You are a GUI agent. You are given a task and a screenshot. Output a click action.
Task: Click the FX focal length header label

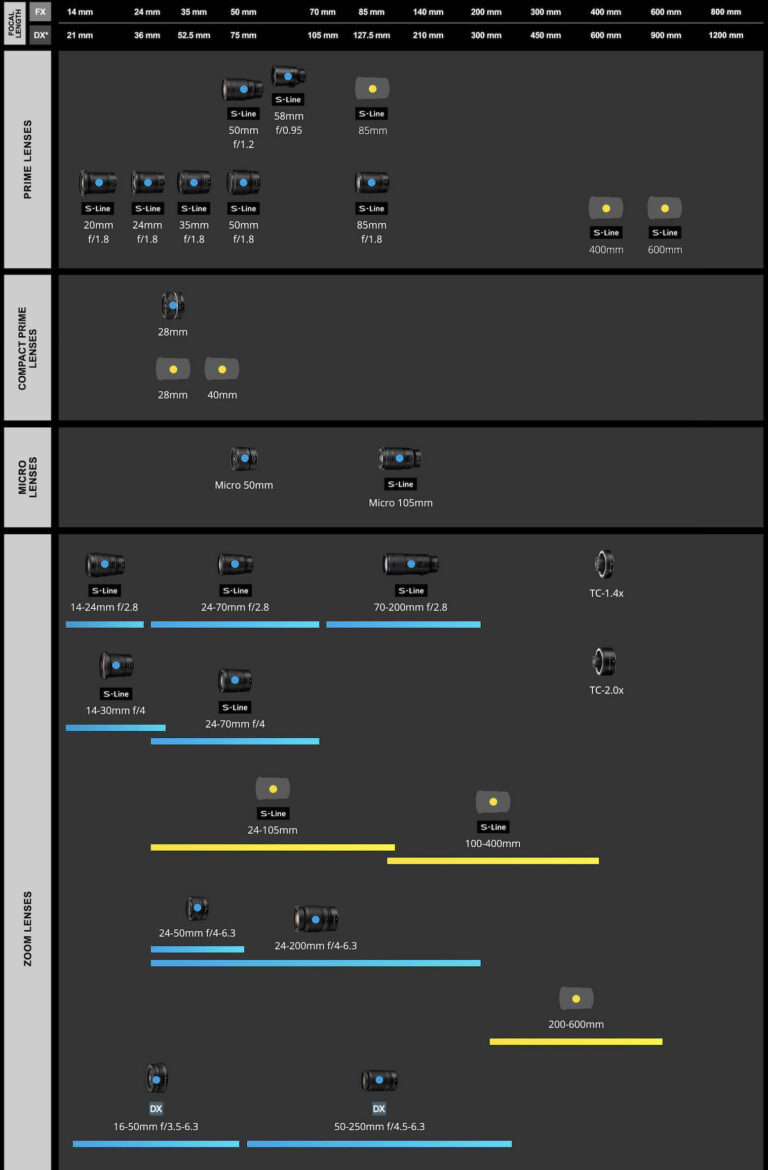(x=40, y=11)
